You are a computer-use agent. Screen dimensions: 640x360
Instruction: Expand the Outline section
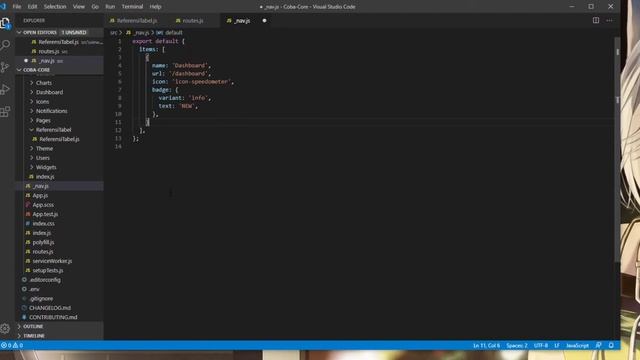pos(60,327)
